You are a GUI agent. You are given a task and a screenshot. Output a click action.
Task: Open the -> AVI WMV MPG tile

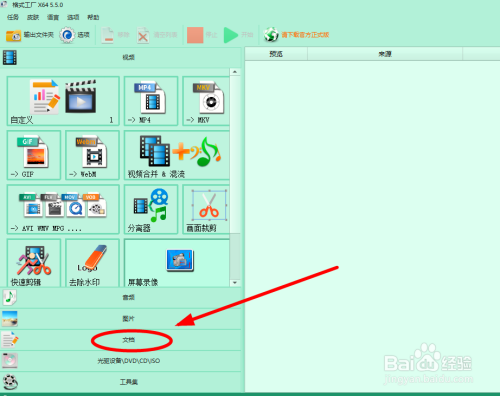[63, 210]
